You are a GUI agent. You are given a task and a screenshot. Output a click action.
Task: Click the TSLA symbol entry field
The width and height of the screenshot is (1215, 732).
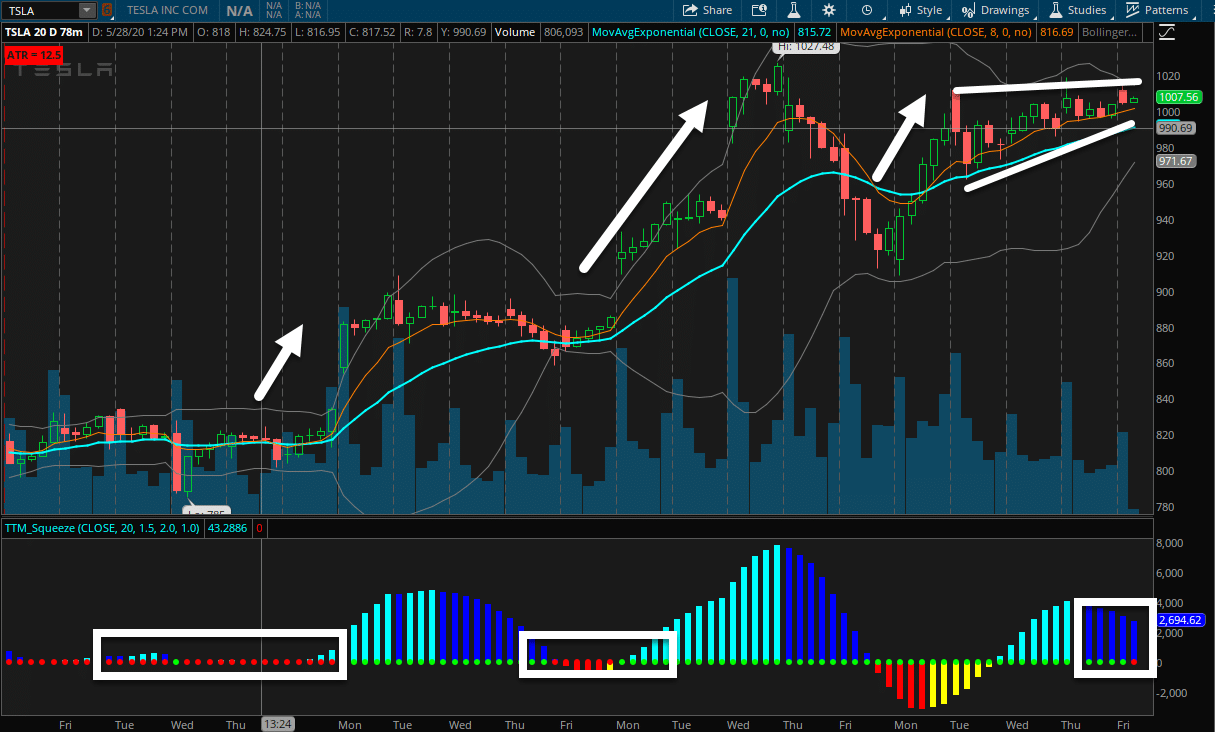[x=40, y=10]
